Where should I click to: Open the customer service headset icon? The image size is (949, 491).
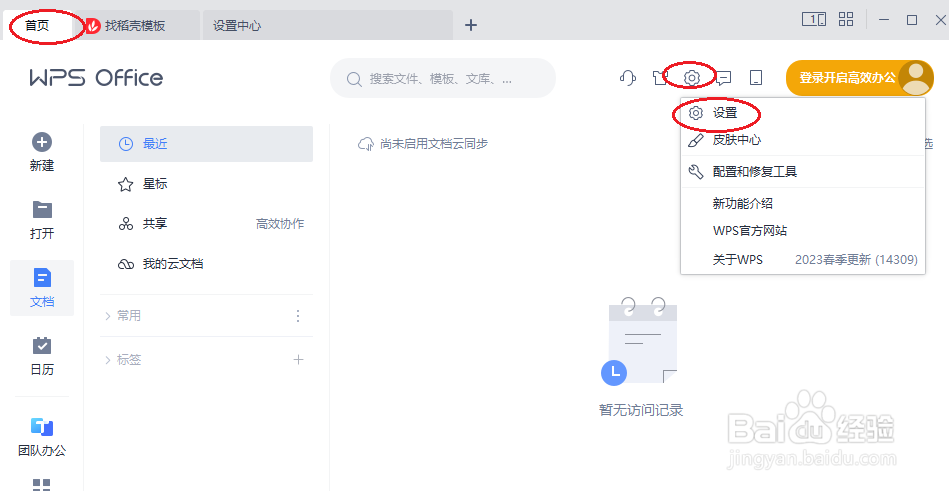pyautogui.click(x=628, y=78)
